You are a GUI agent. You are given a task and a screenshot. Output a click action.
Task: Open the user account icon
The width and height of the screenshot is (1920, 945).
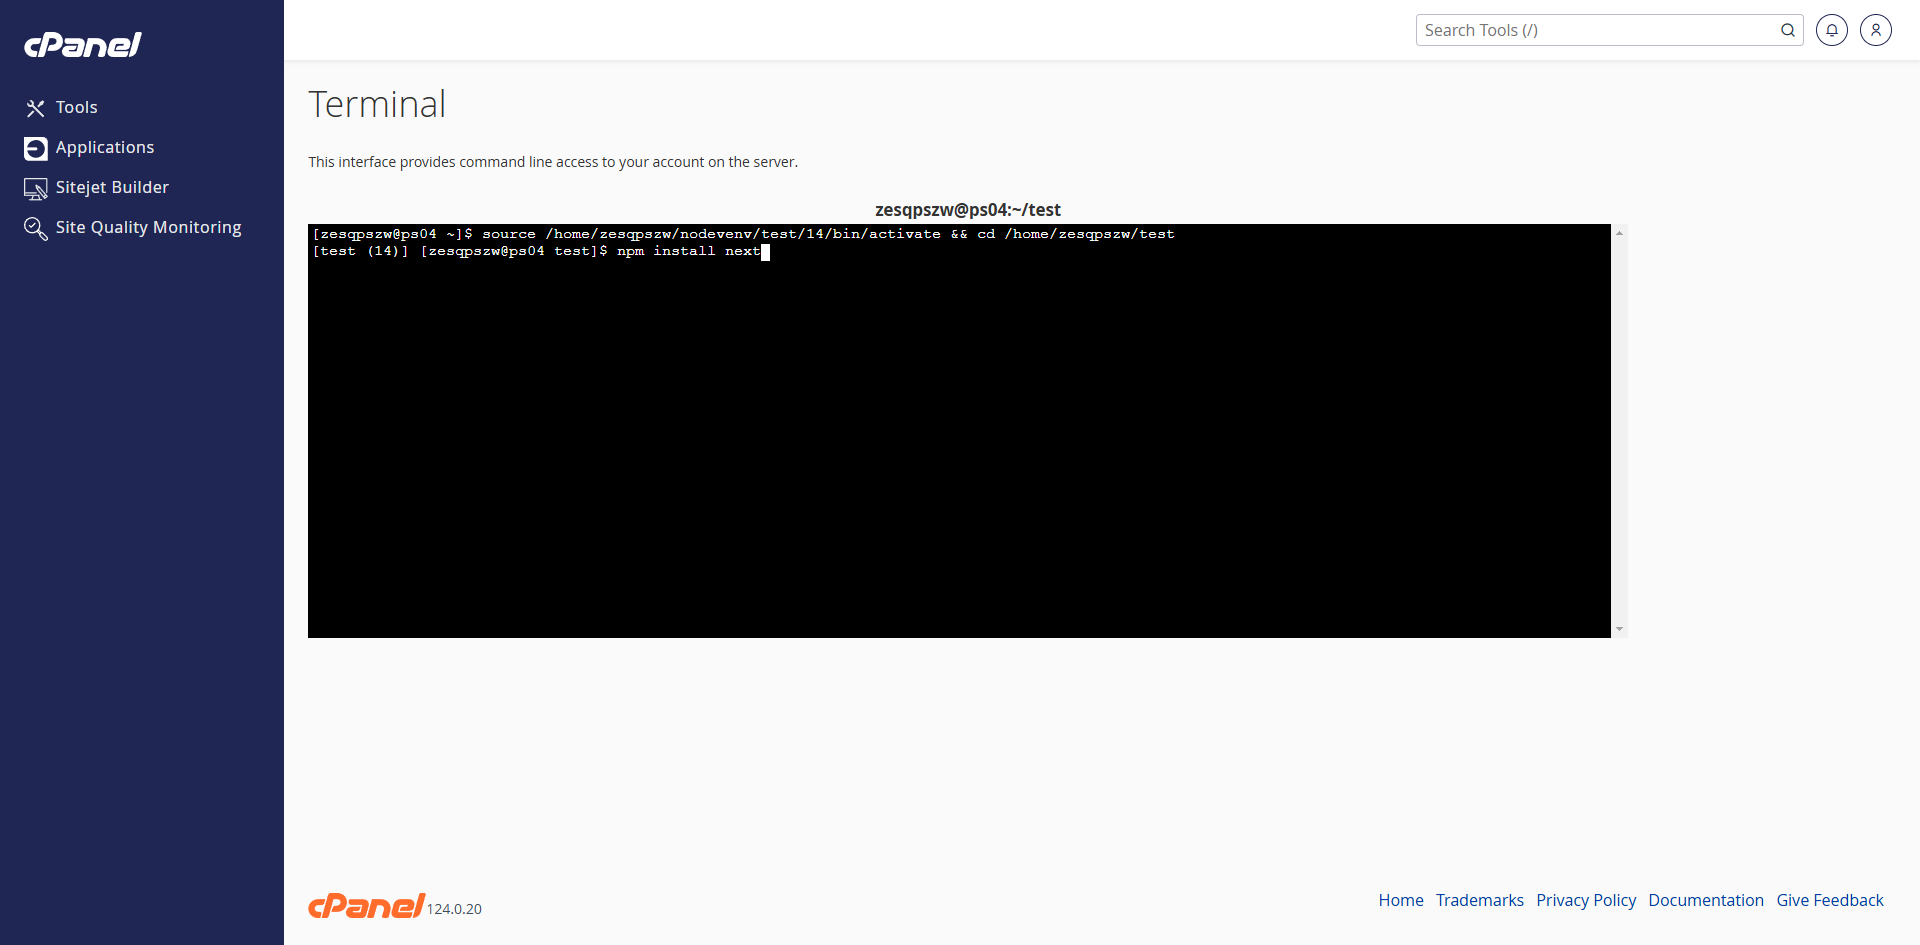[x=1876, y=30]
